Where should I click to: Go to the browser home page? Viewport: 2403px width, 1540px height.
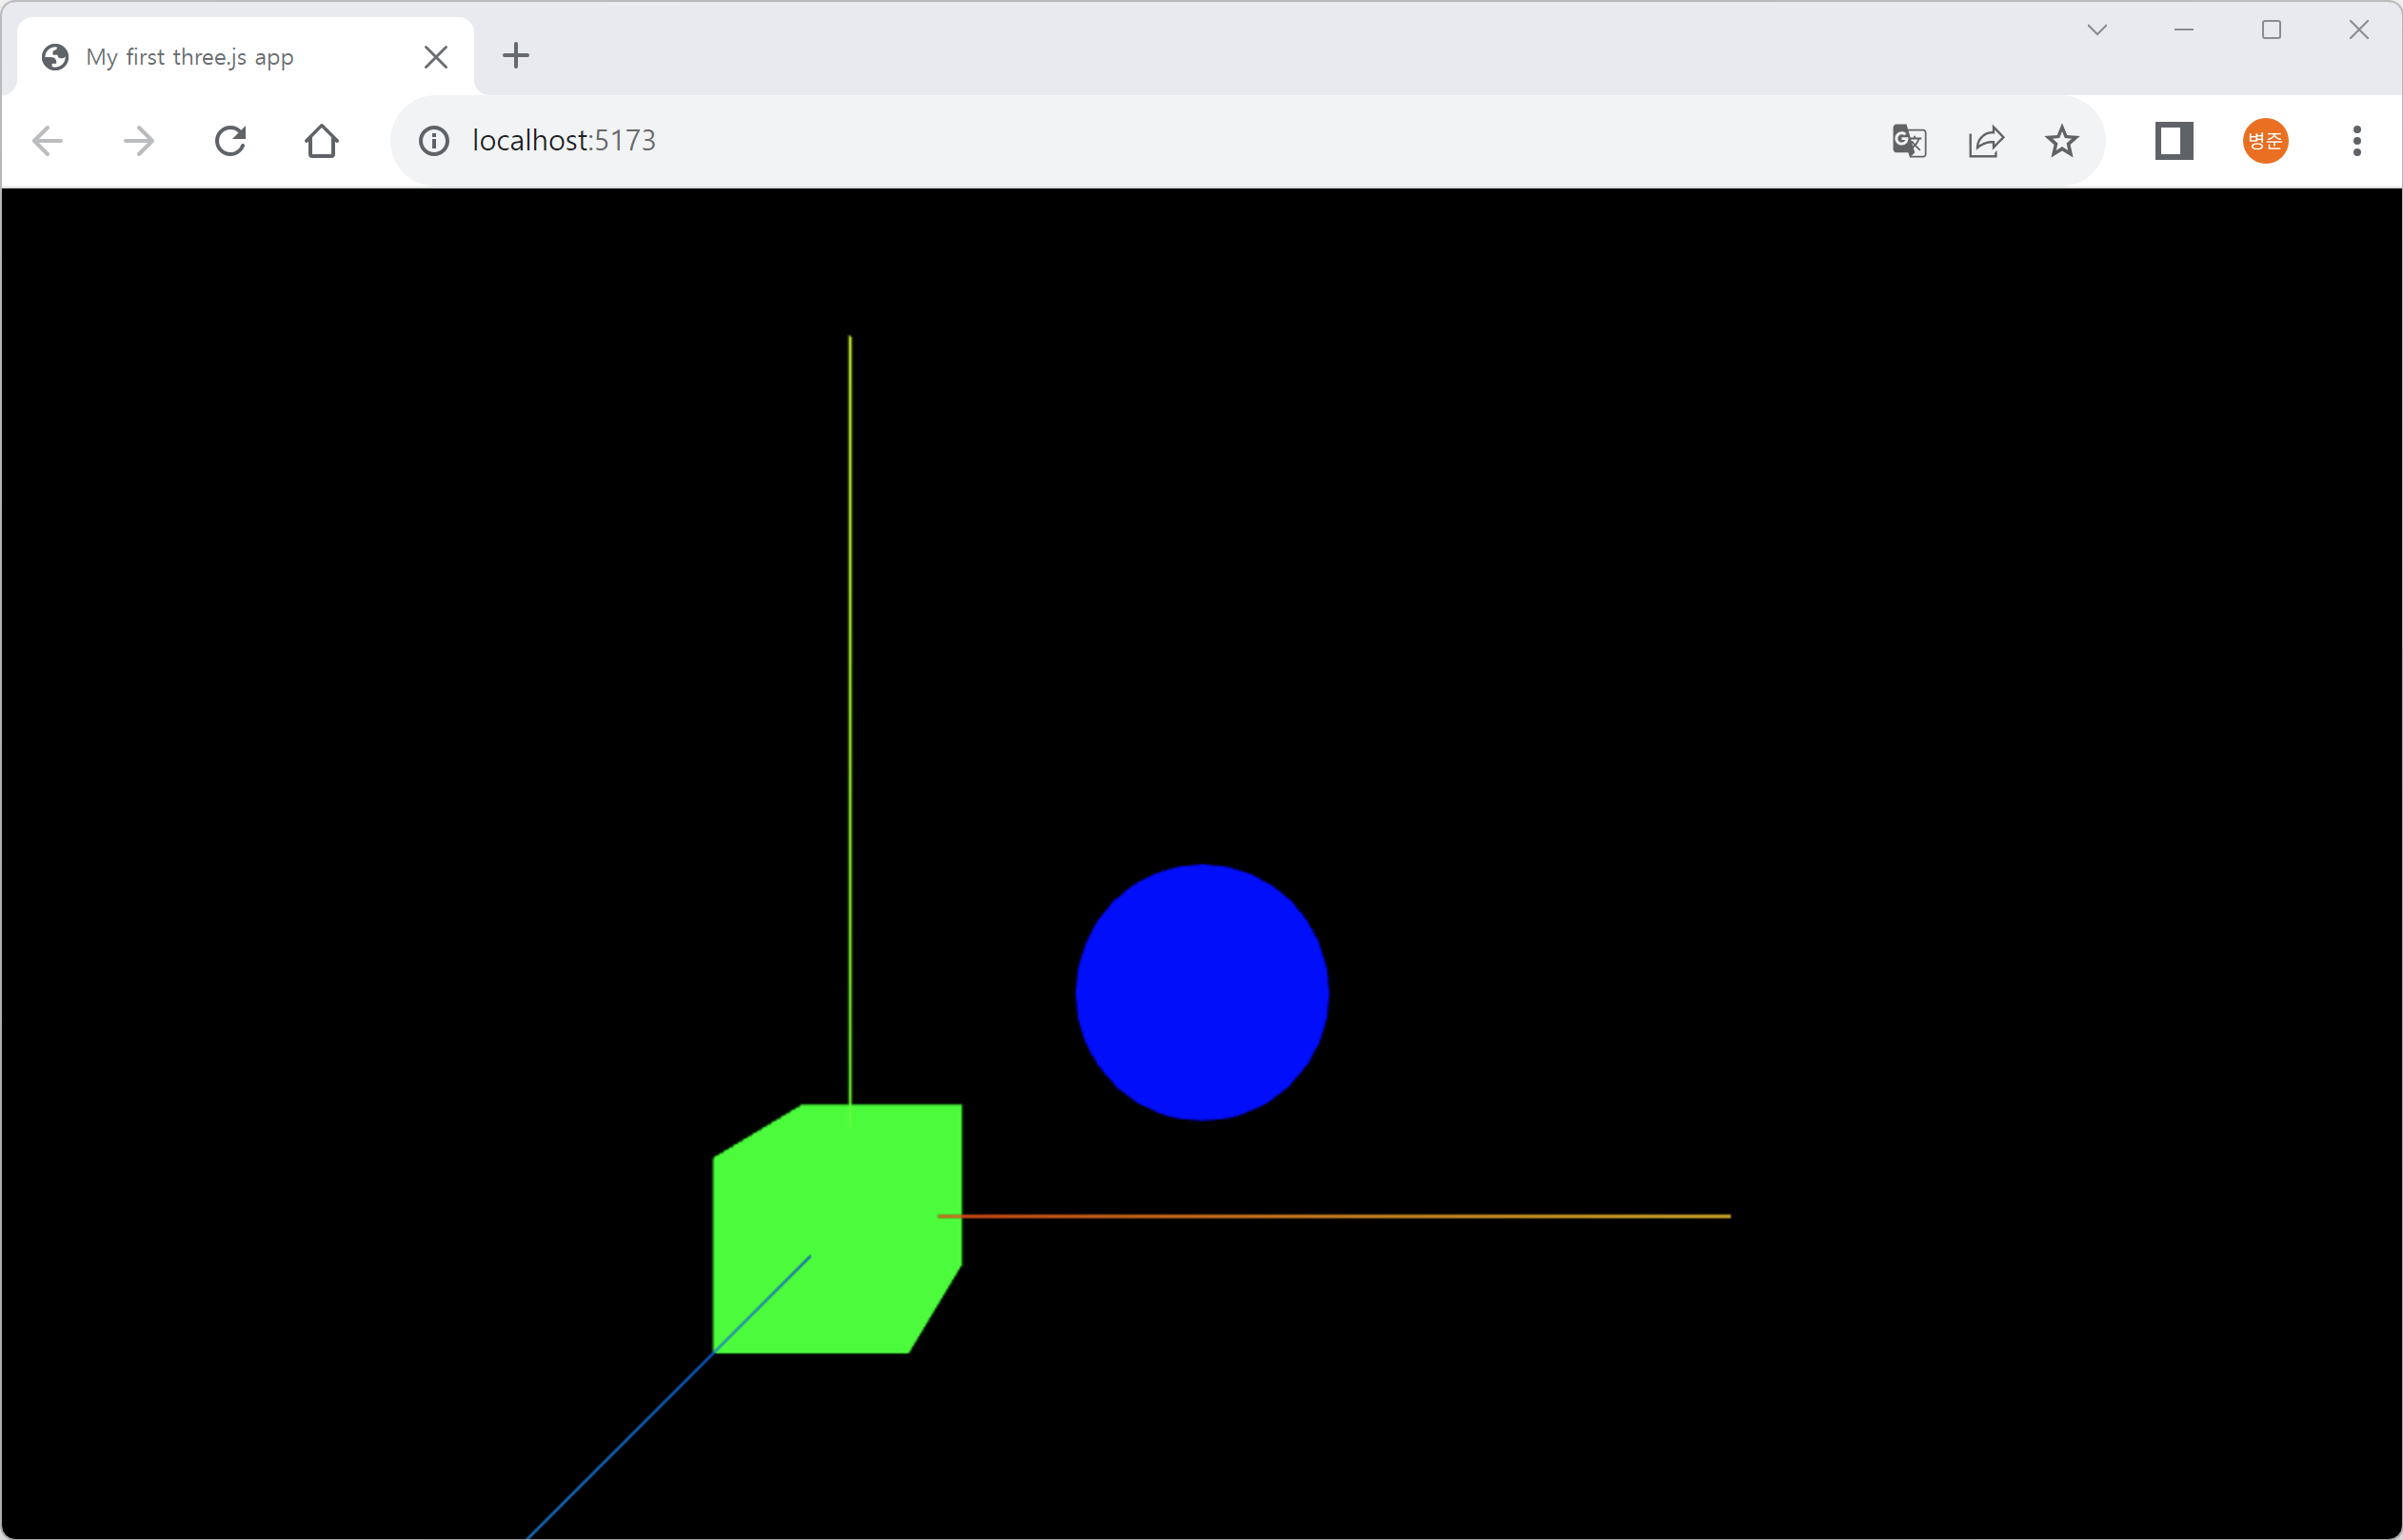[321, 141]
